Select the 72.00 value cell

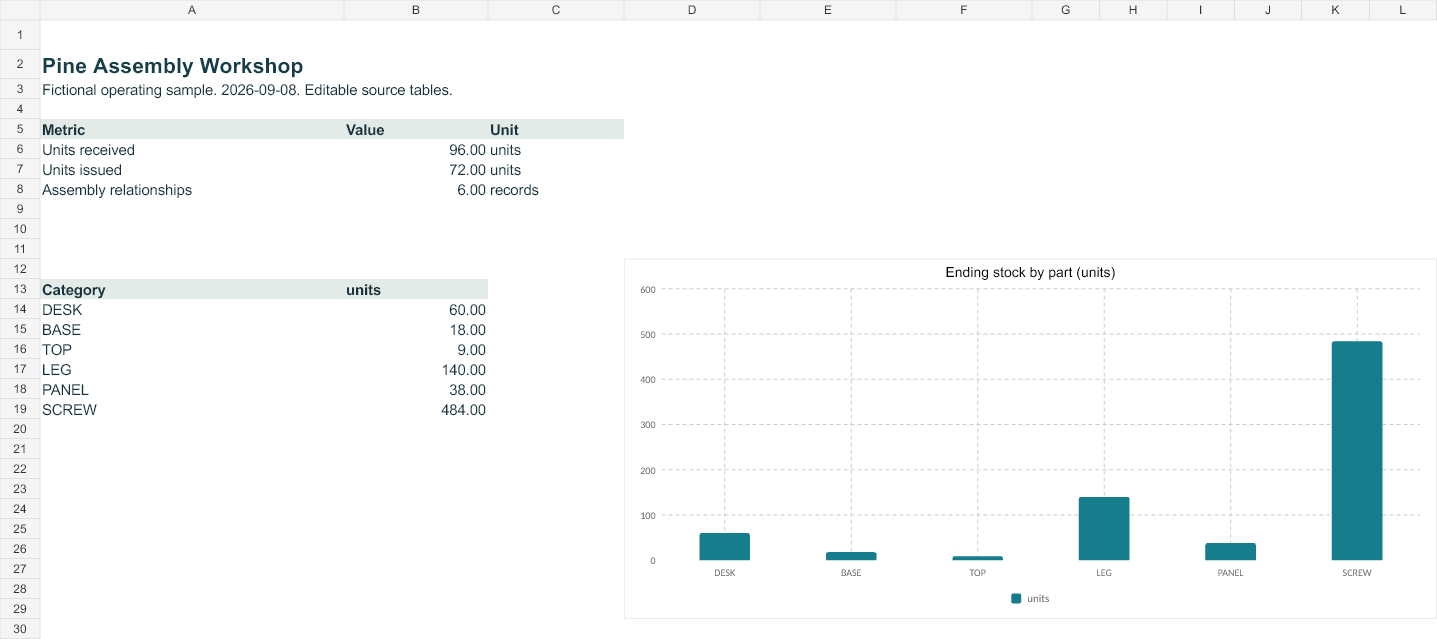(x=416, y=170)
